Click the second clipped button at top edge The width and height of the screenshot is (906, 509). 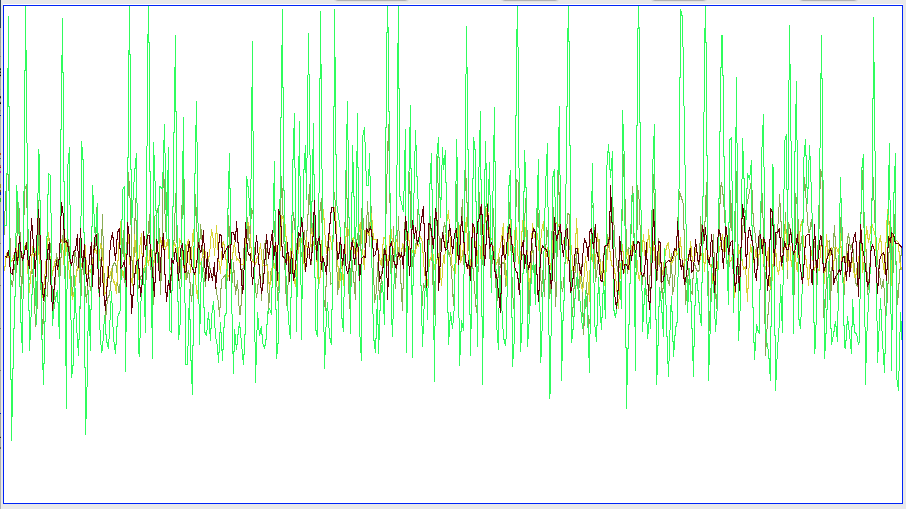coord(529,1)
